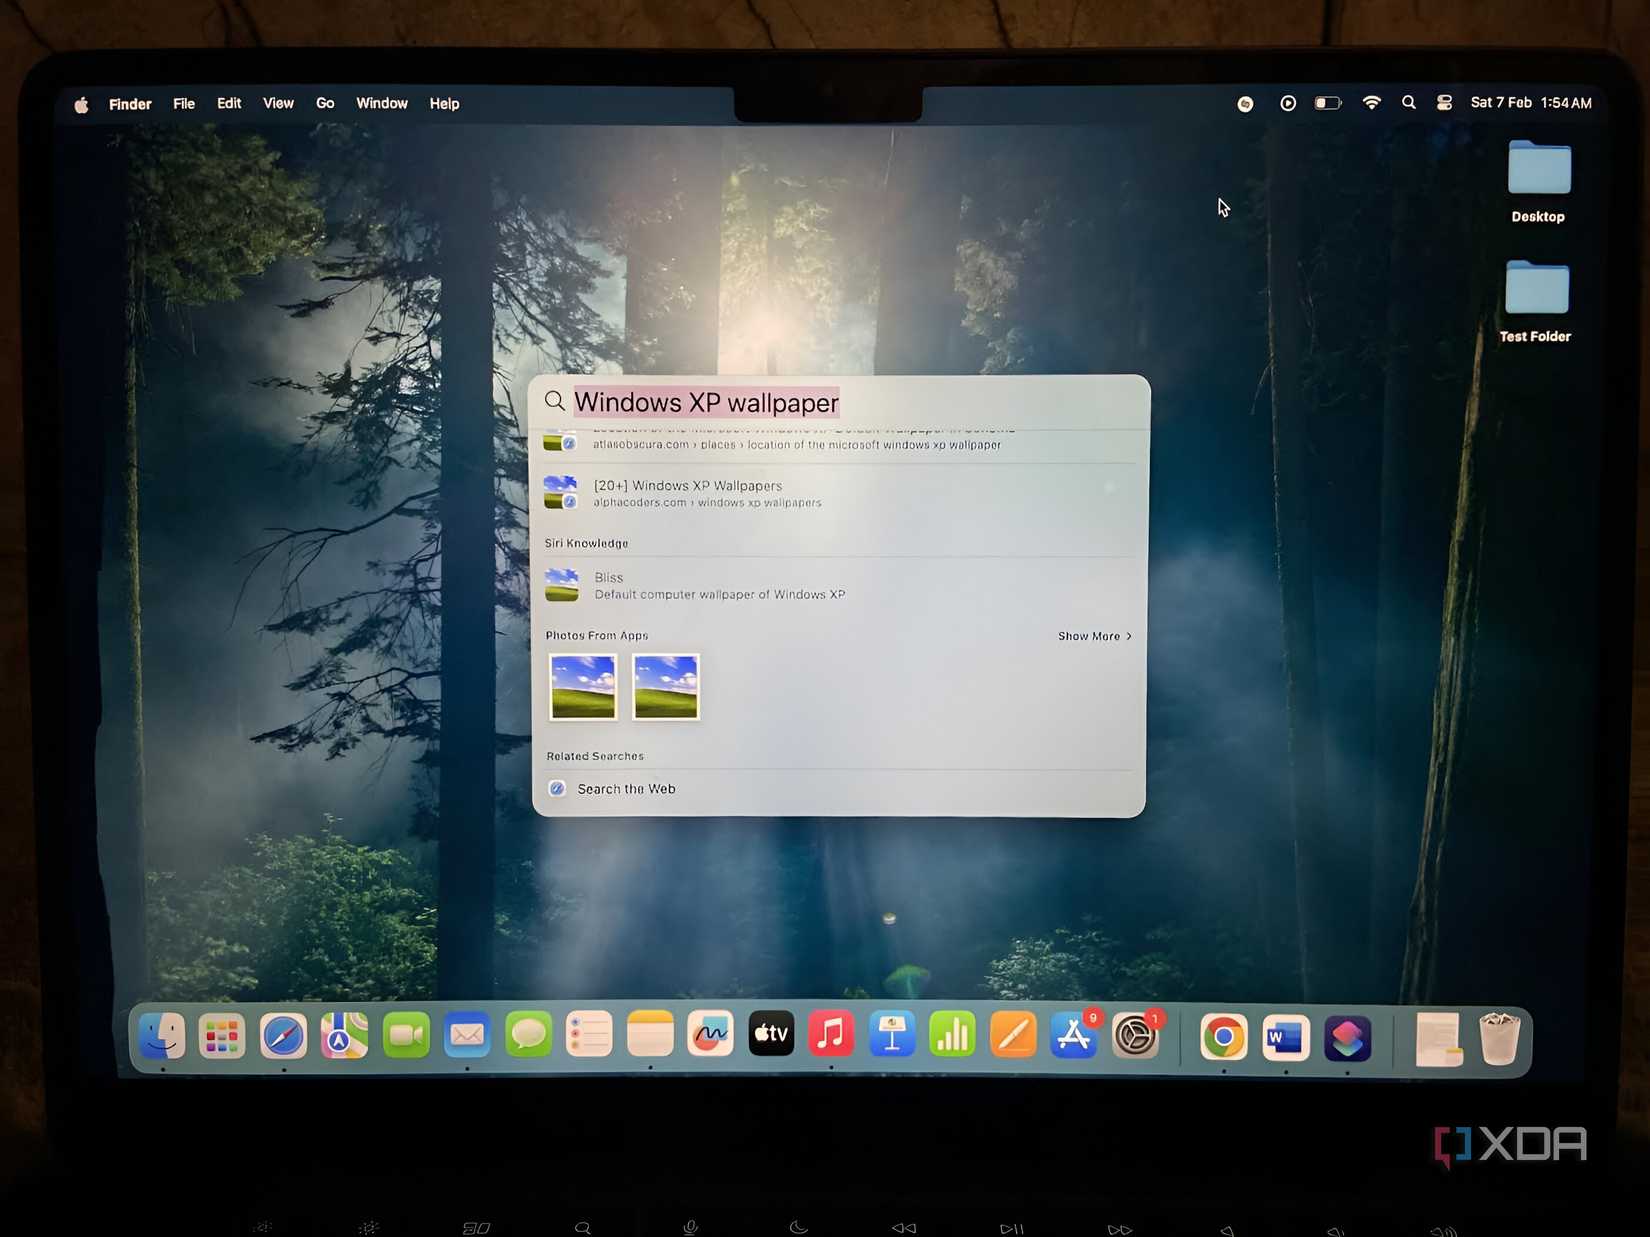Launch Music app from the dock

click(831, 1035)
